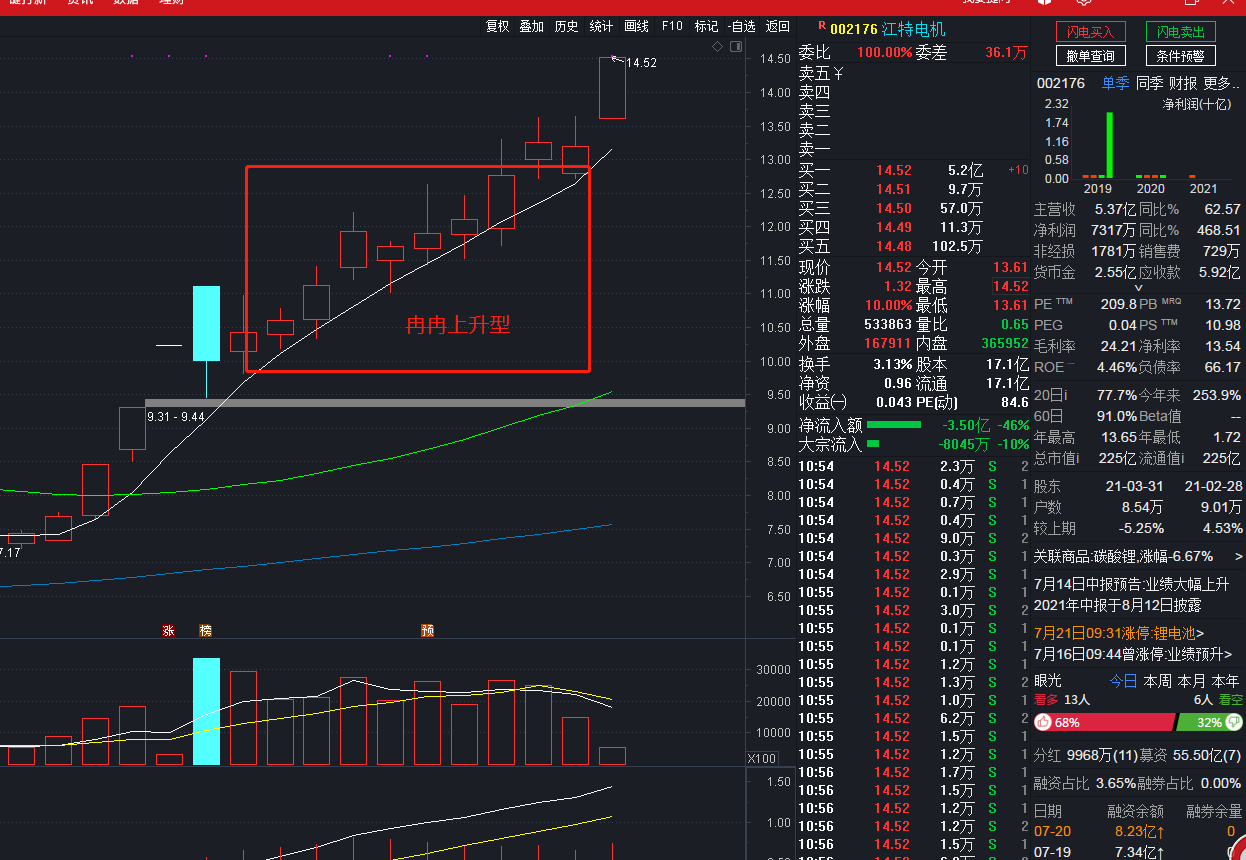1246x860 pixels.
Task: Open 条件预警 settings
Action: click(1180, 56)
